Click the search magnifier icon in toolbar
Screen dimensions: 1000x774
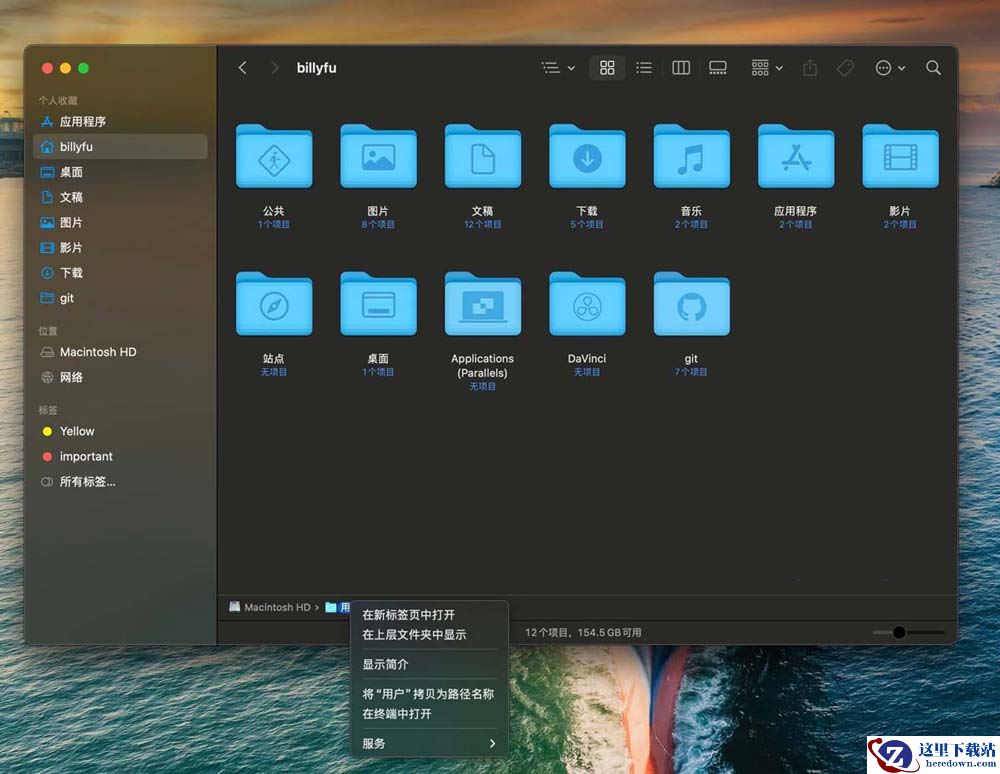[x=933, y=68]
